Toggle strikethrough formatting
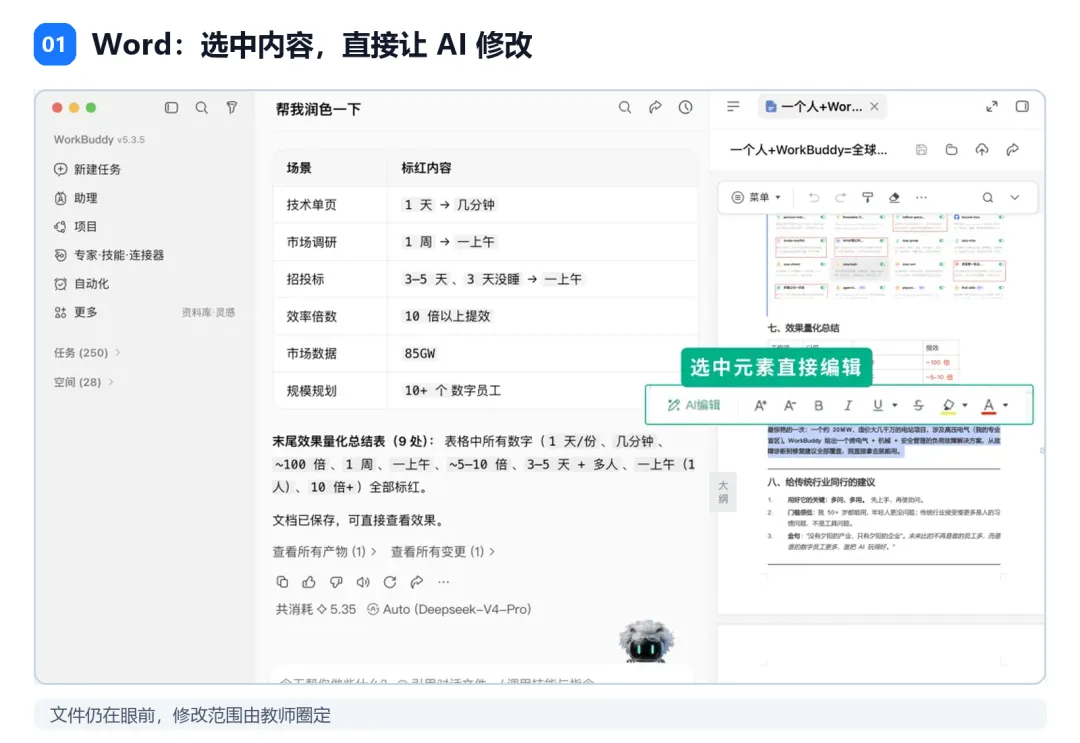 [x=918, y=406]
